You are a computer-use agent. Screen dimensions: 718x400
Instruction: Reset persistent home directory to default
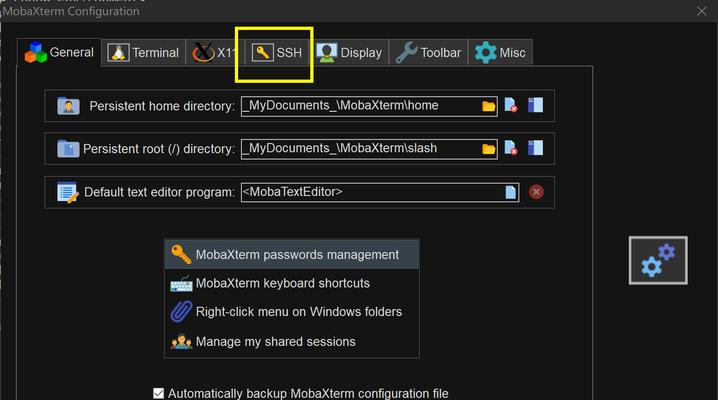(x=511, y=105)
